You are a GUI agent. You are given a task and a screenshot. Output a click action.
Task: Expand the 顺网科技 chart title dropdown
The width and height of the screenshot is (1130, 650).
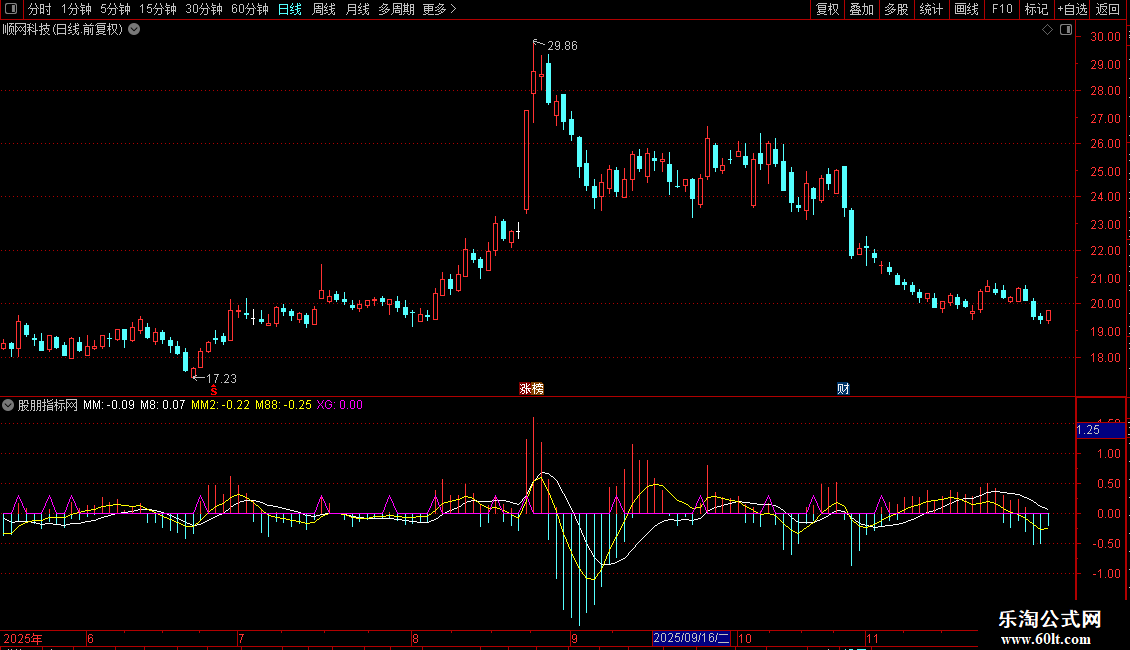pyautogui.click(x=134, y=29)
